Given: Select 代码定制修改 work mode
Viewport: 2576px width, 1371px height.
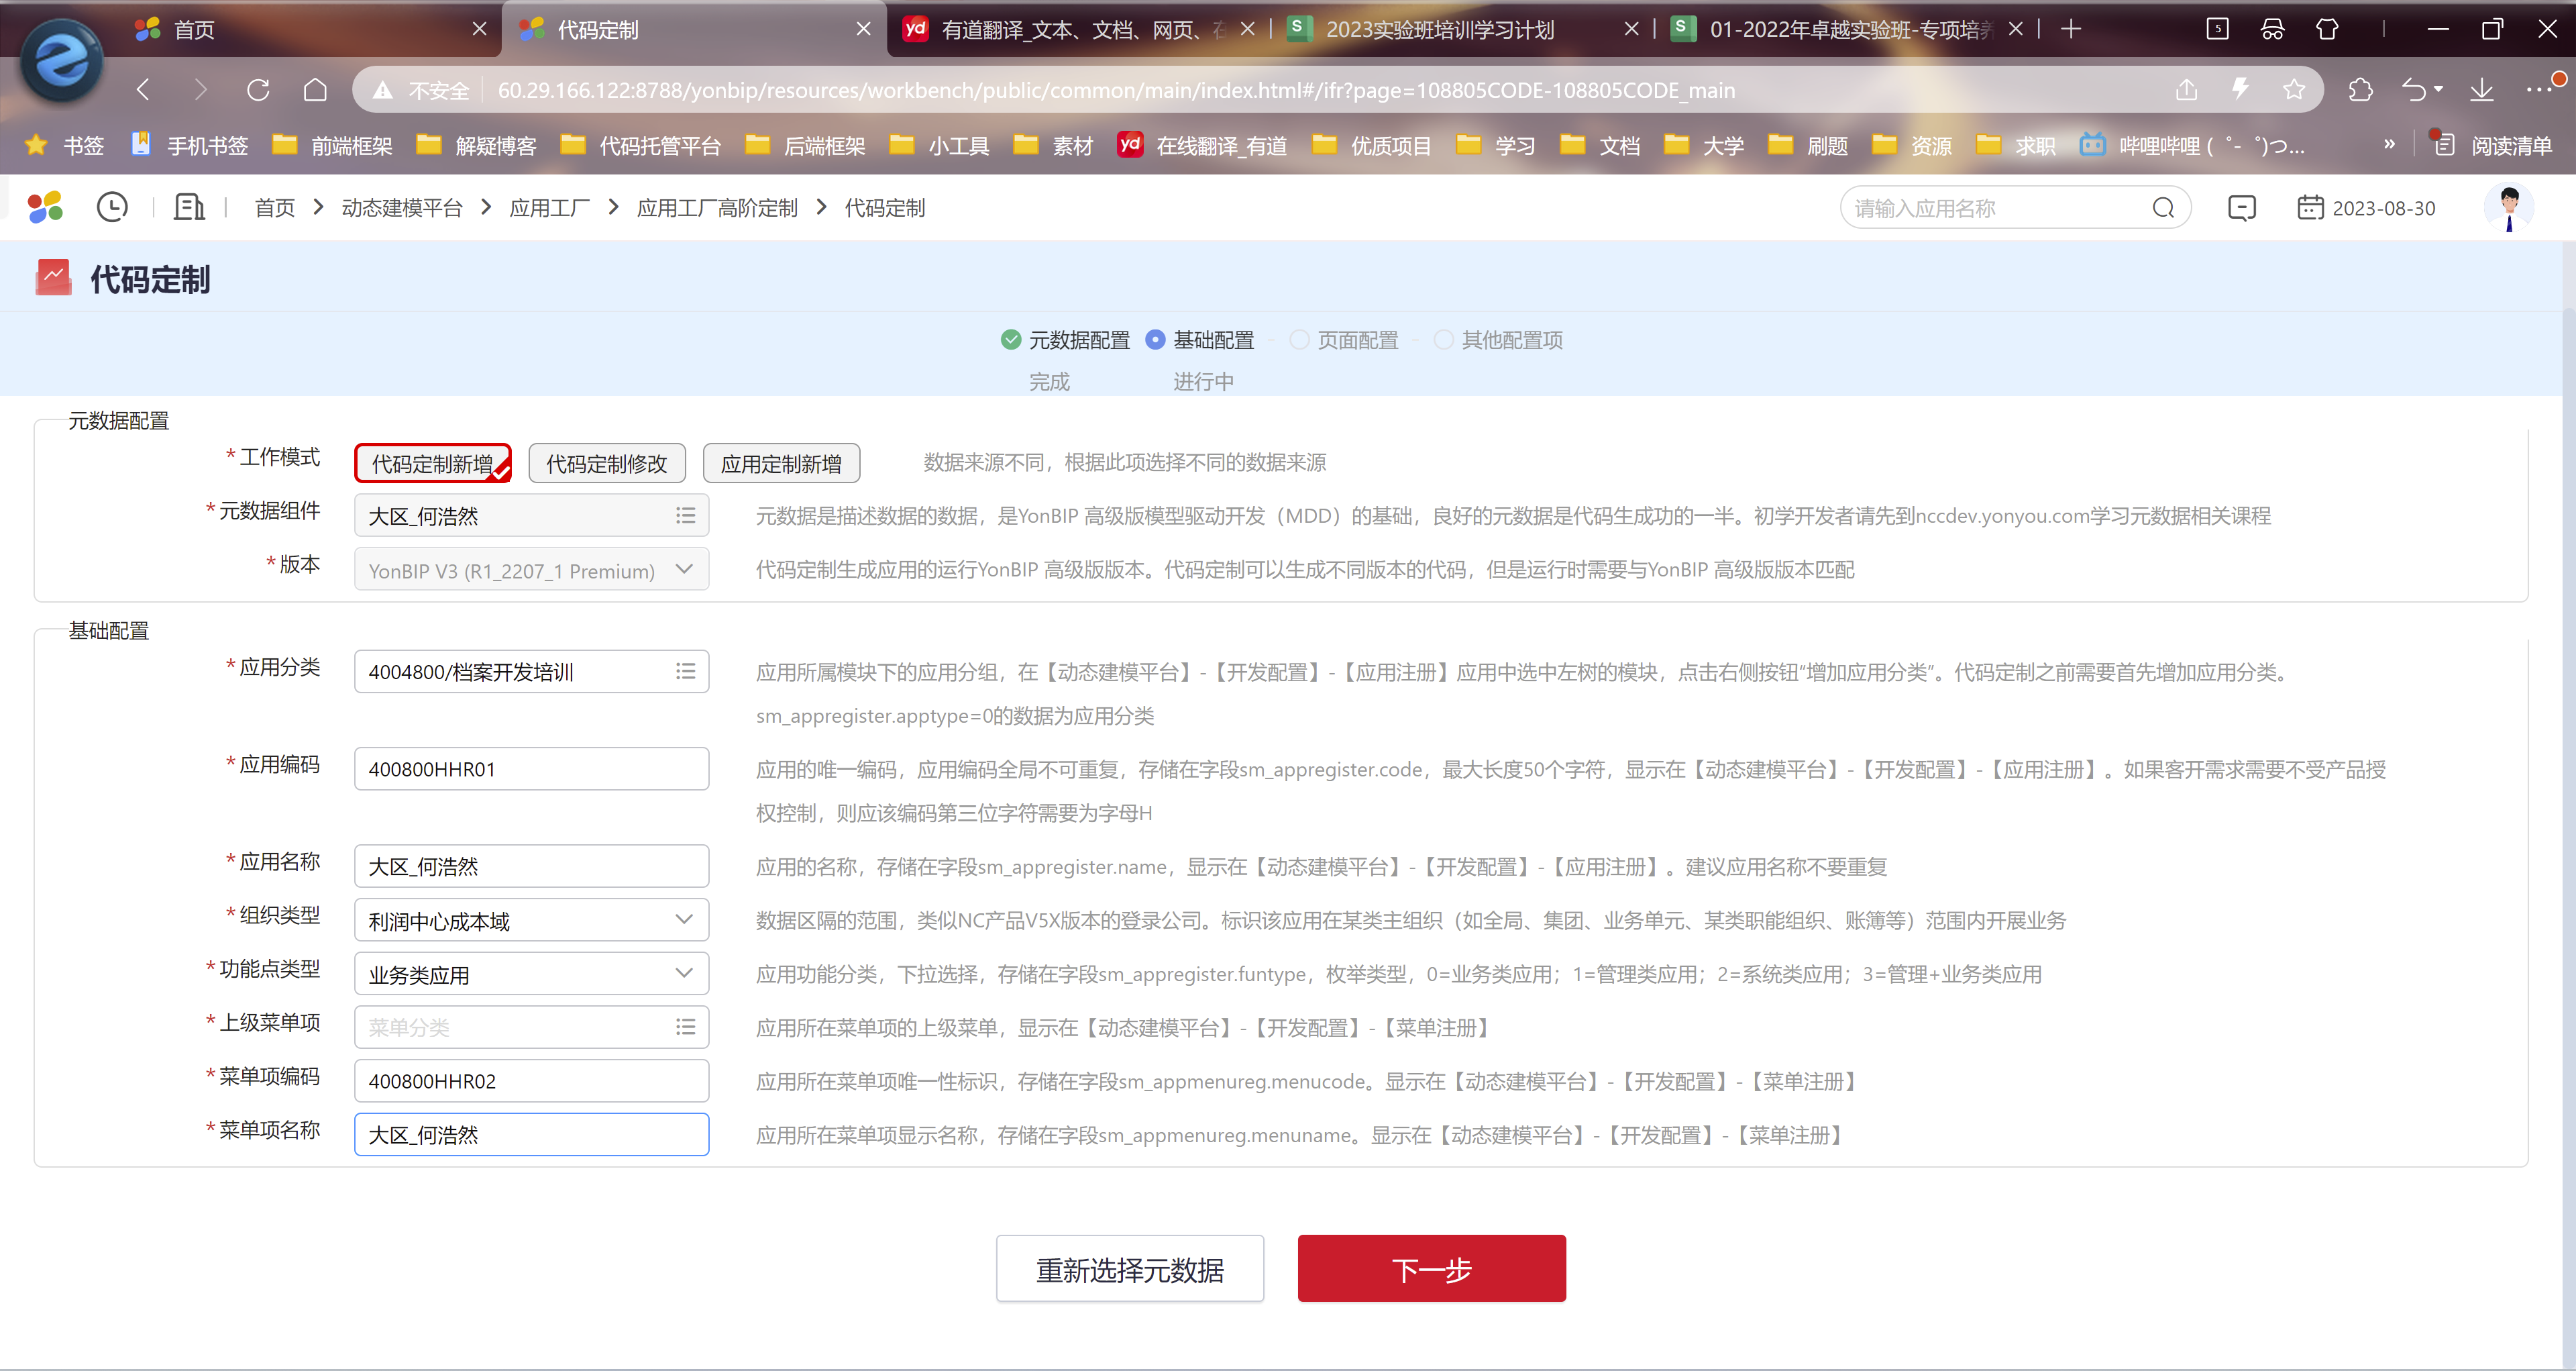Looking at the screenshot, I should (606, 463).
